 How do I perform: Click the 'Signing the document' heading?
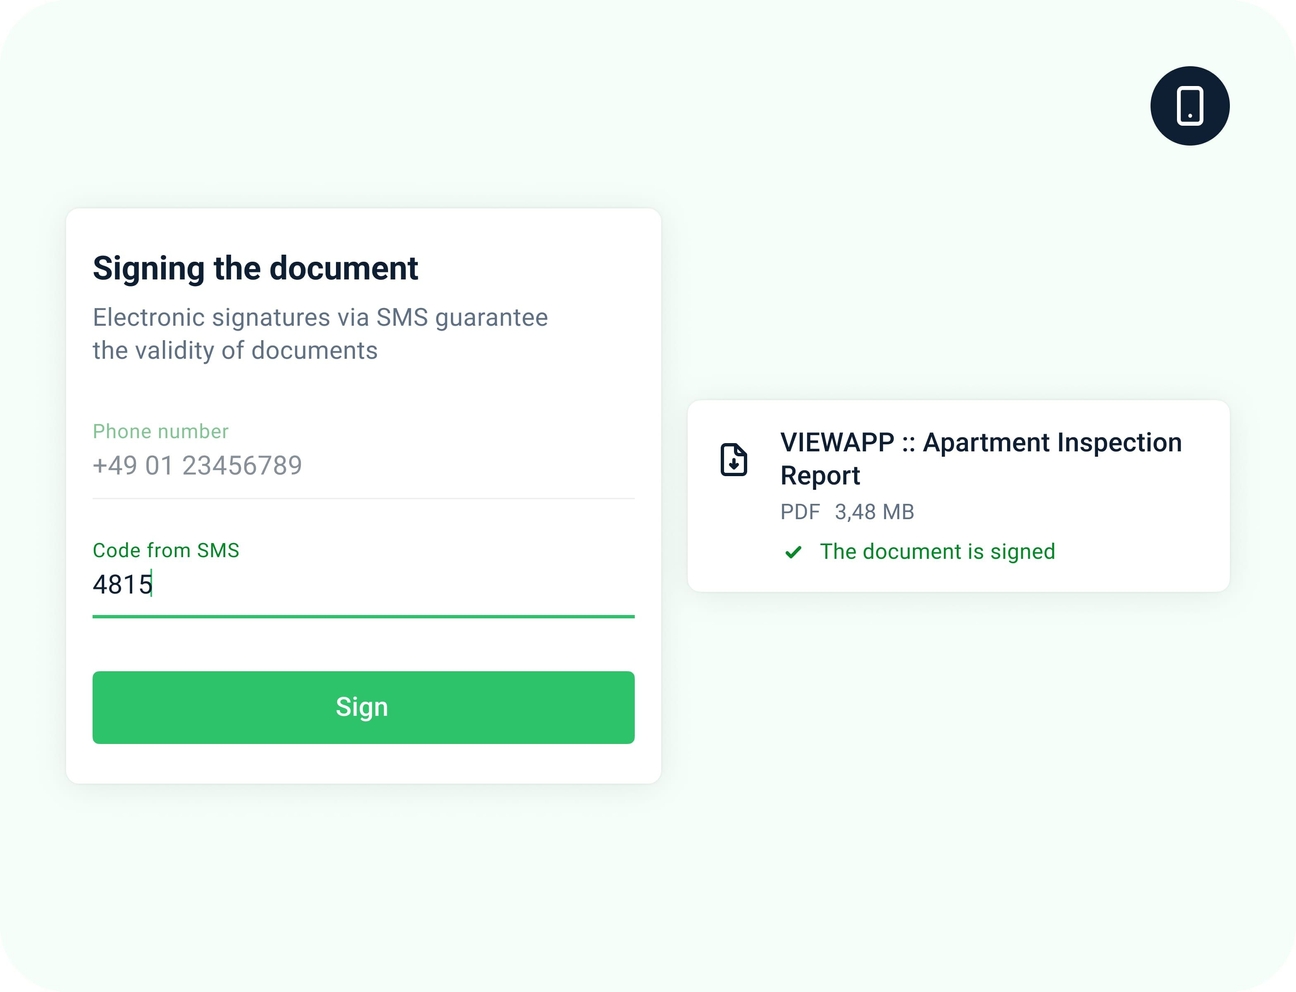255,268
